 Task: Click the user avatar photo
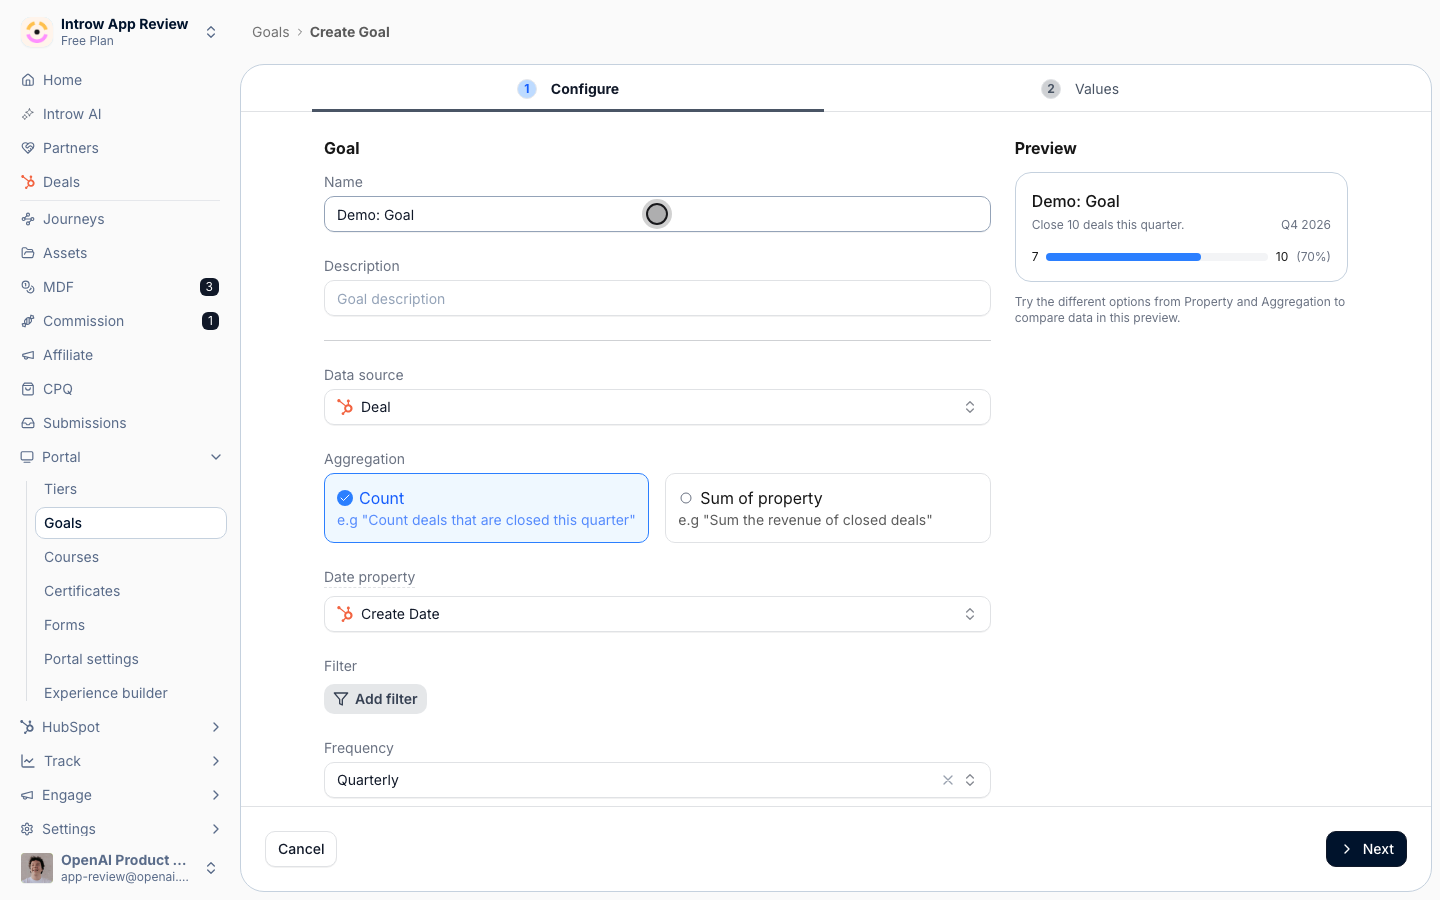(37, 868)
